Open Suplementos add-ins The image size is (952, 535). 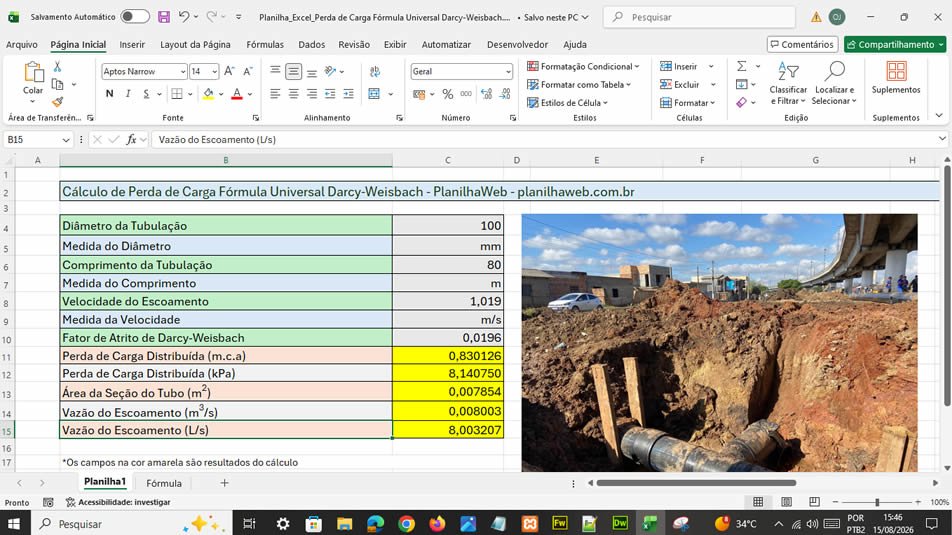pos(896,78)
